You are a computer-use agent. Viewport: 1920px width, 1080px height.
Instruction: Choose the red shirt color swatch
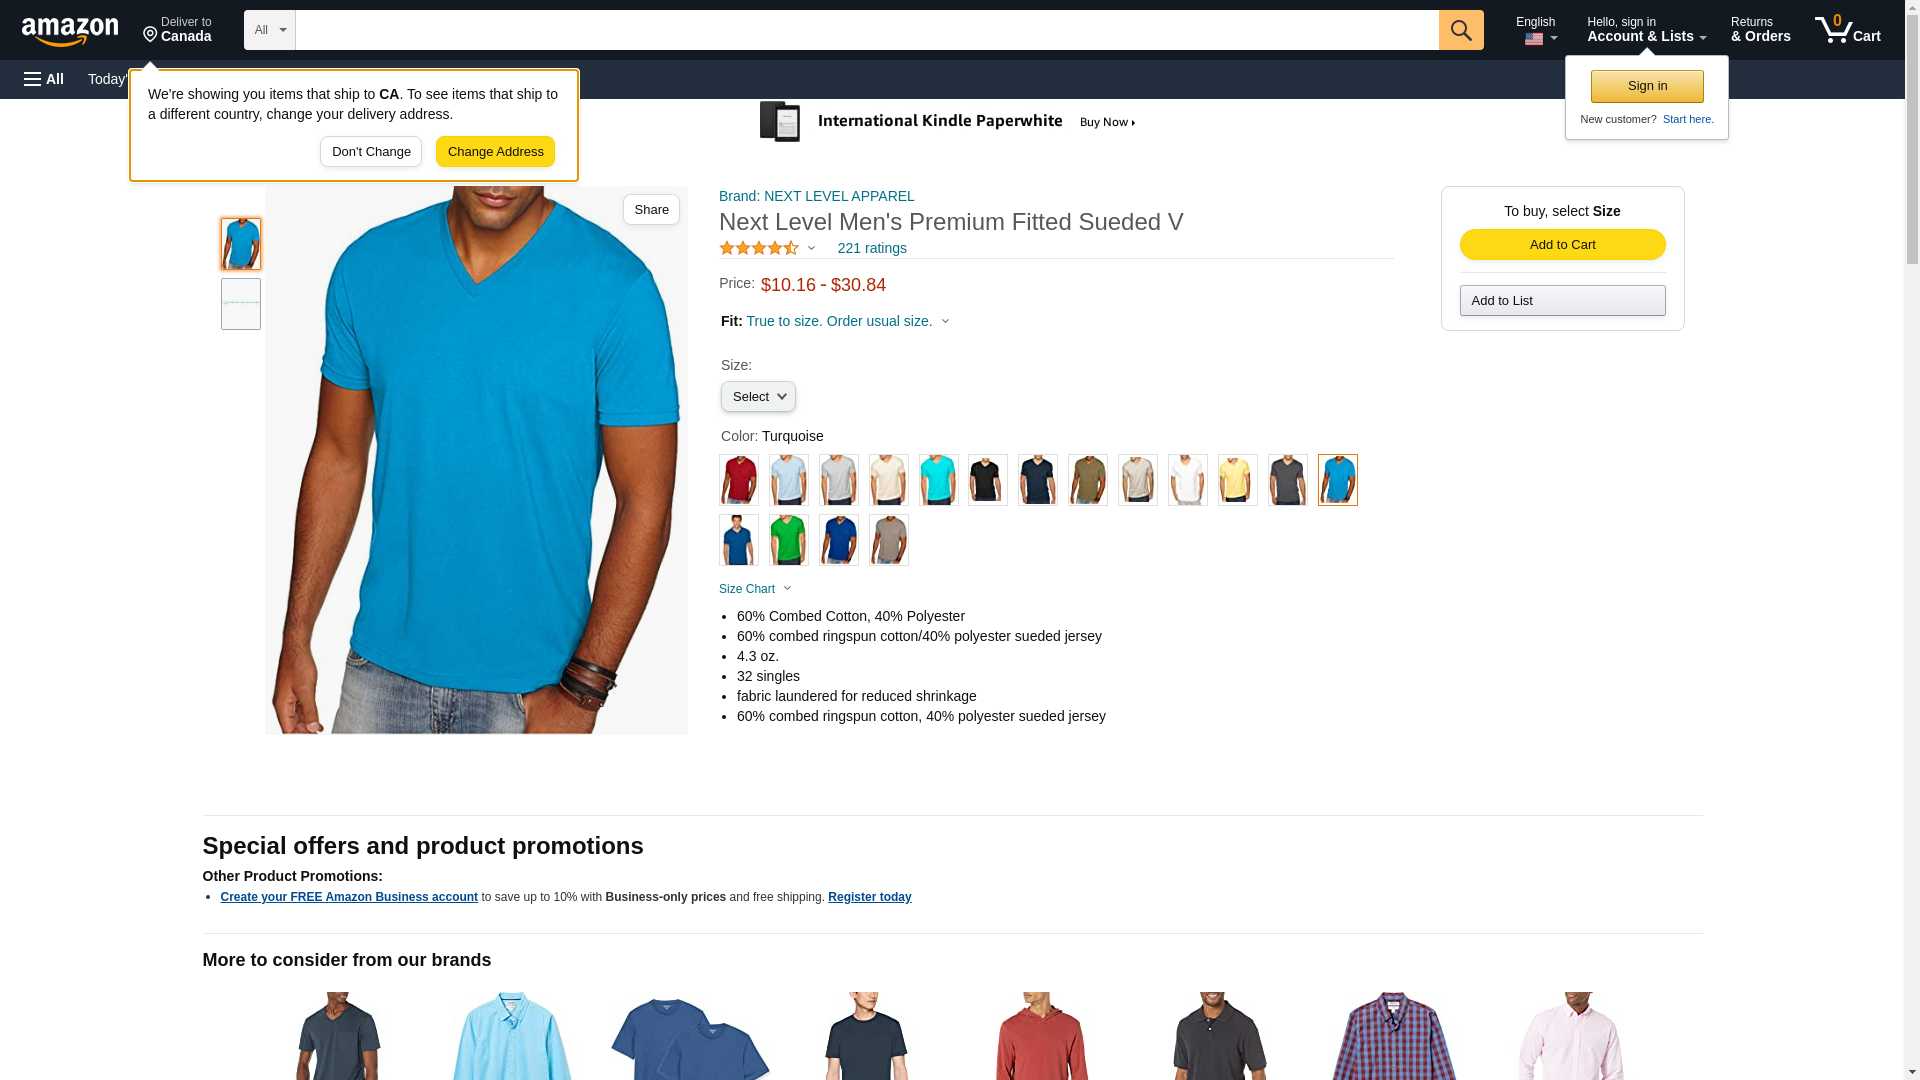(x=739, y=480)
